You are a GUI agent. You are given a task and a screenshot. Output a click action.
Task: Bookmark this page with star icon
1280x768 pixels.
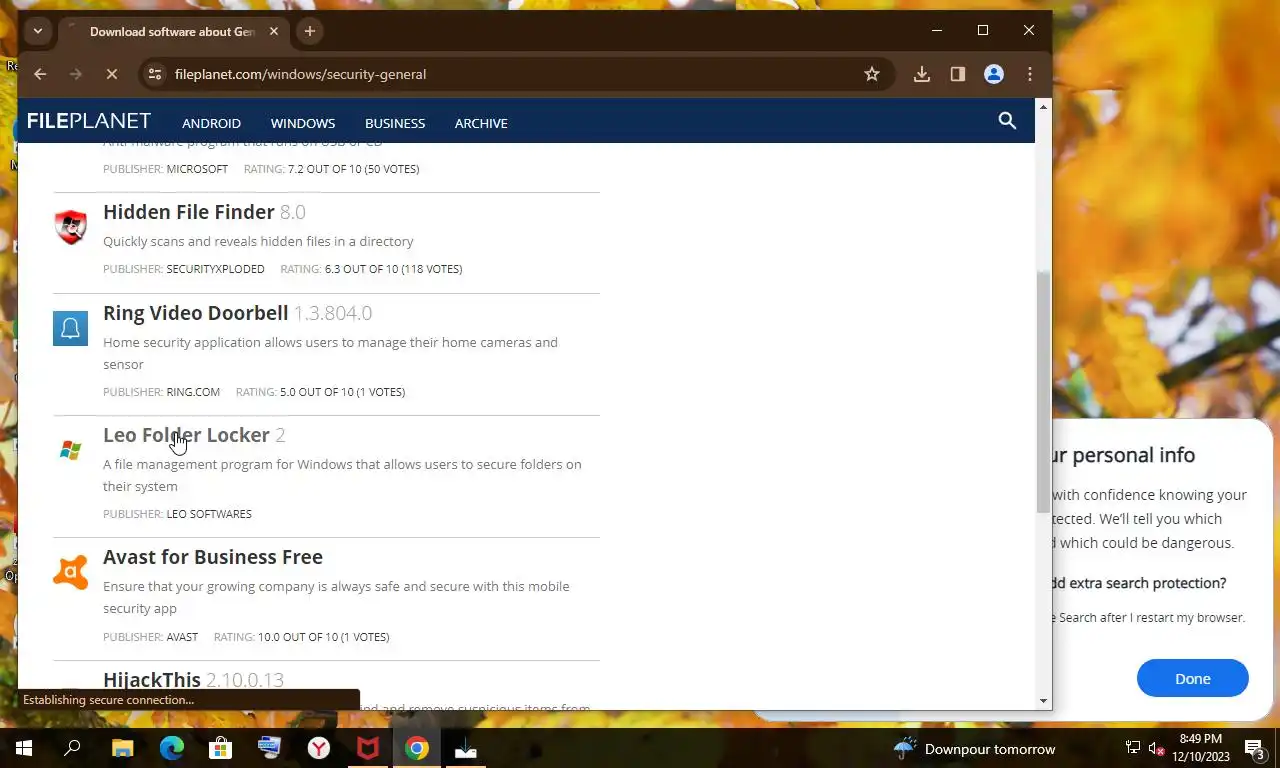872,74
